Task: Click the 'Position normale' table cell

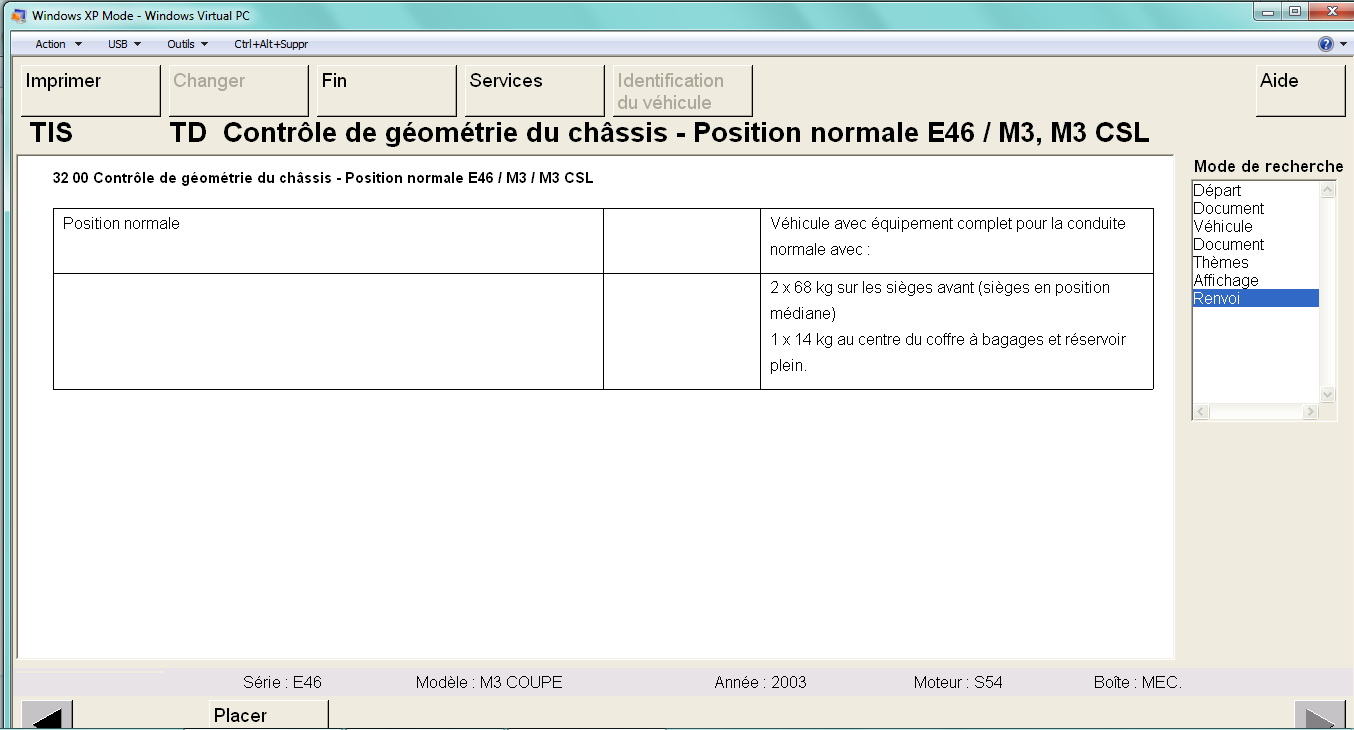Action: [x=328, y=241]
